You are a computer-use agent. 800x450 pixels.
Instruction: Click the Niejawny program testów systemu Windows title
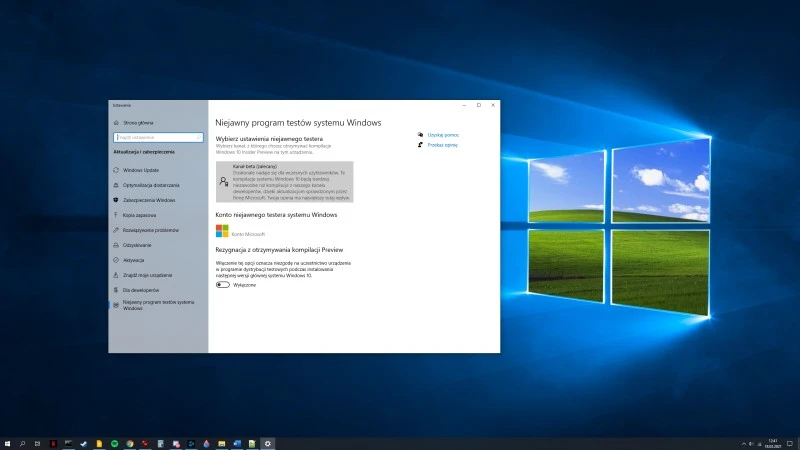[298, 122]
